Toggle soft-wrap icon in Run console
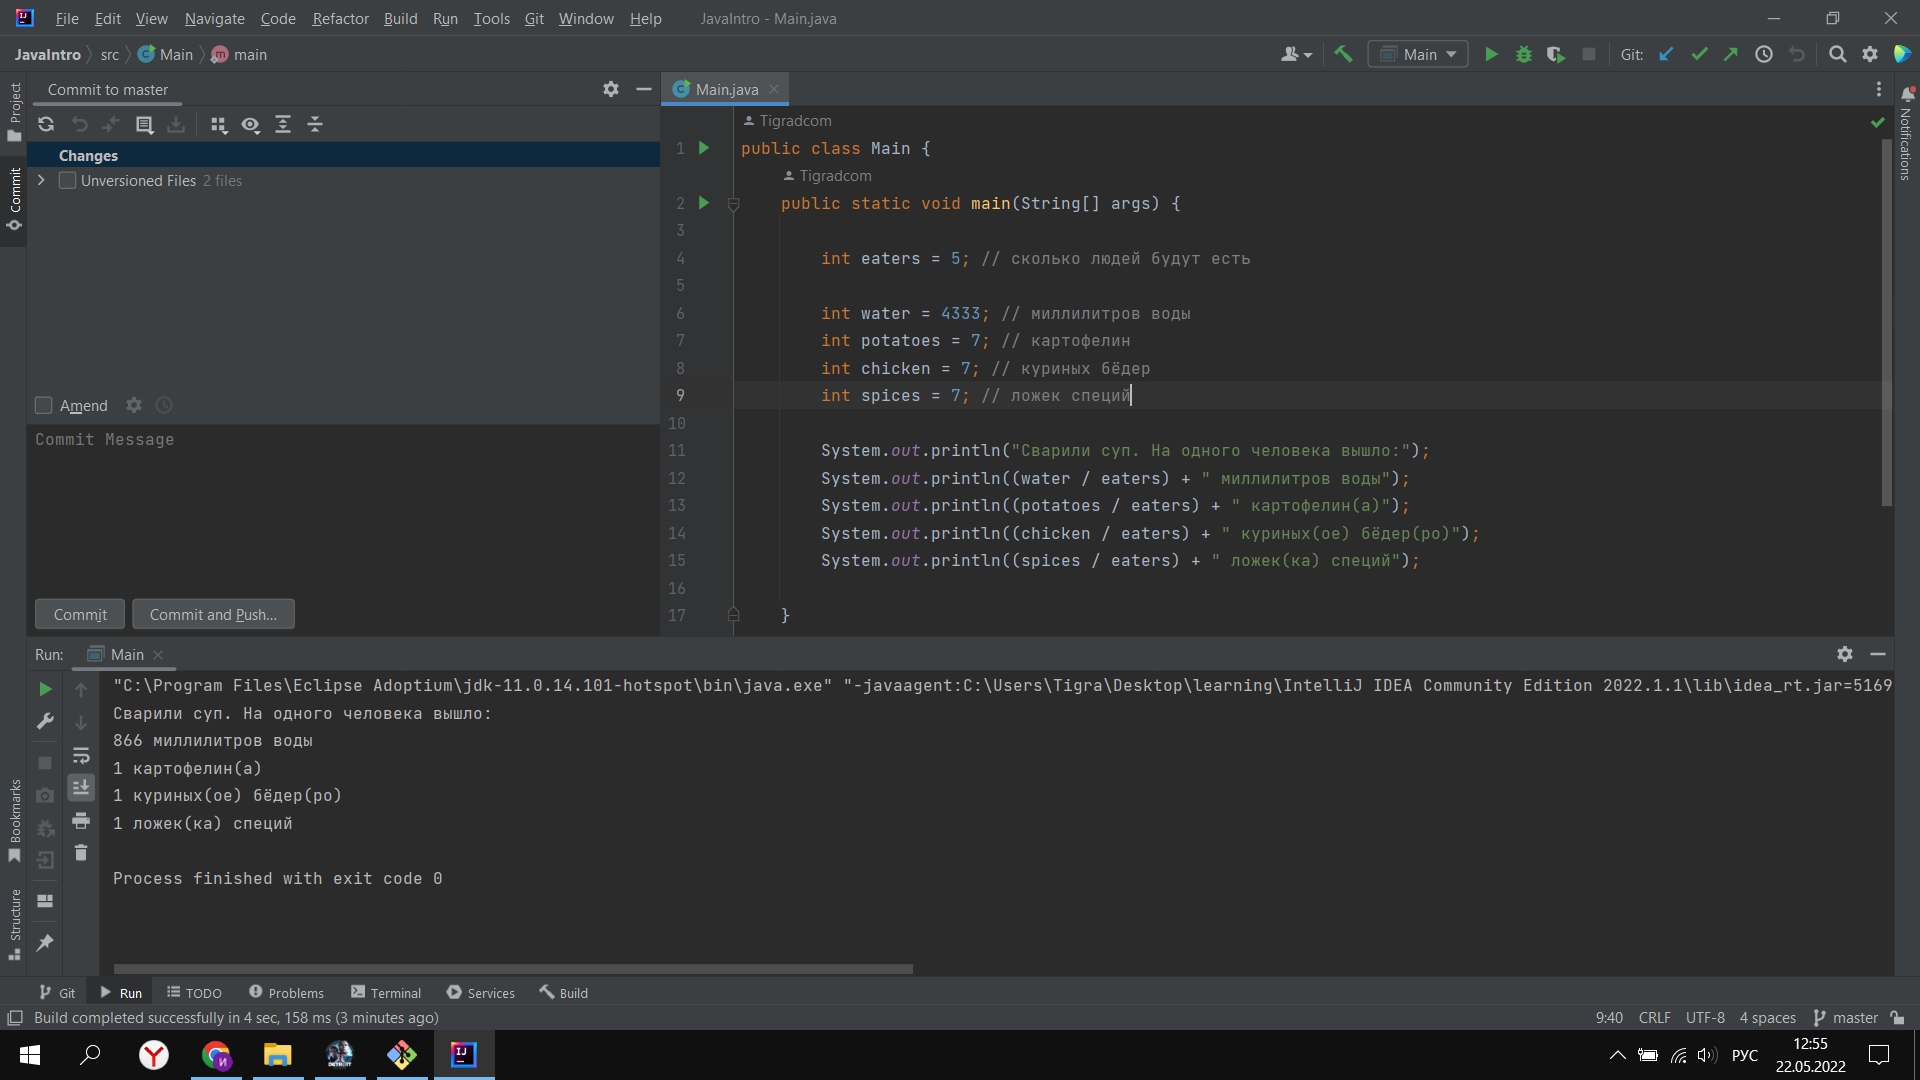This screenshot has width=1920, height=1080. coord(81,755)
